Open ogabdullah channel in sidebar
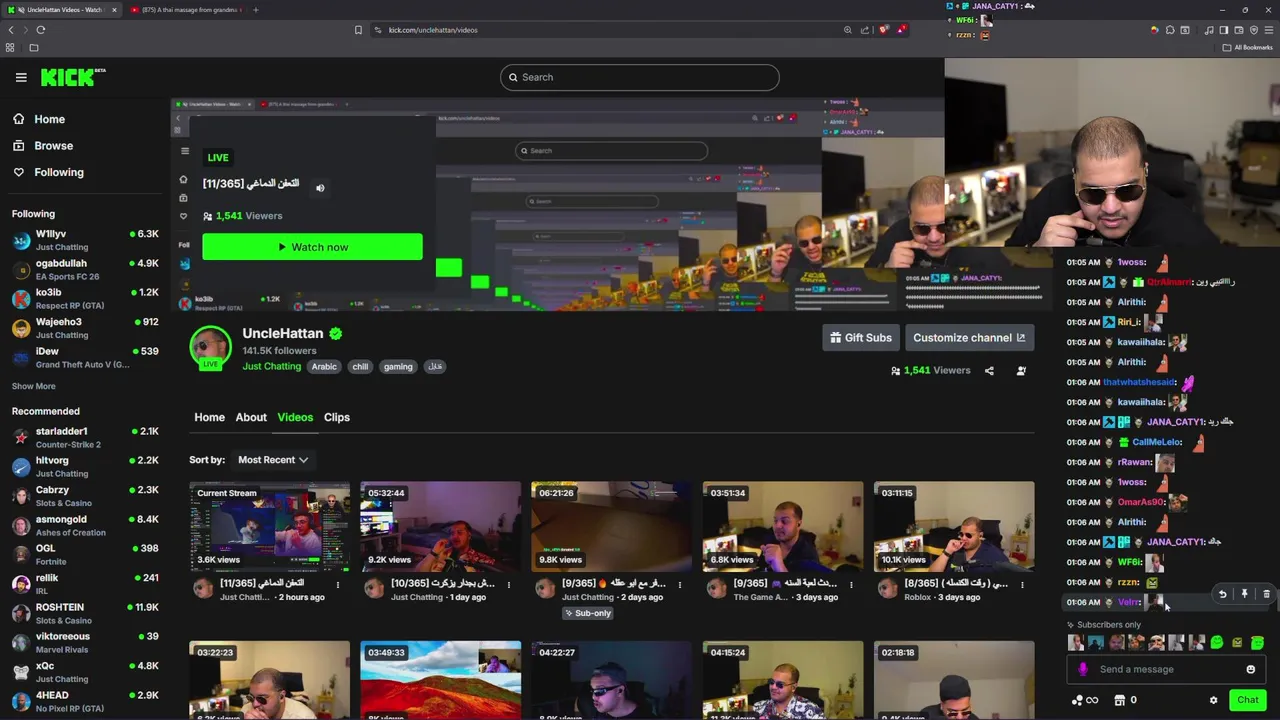1280x720 pixels. 85,270
